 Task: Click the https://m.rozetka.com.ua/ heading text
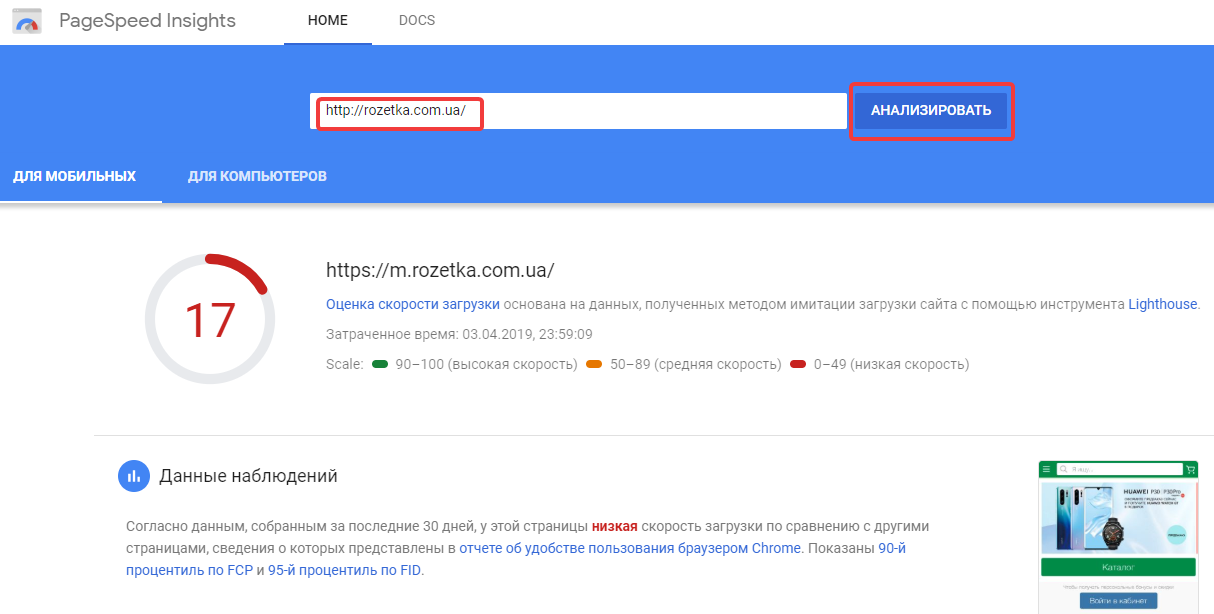[440, 270]
